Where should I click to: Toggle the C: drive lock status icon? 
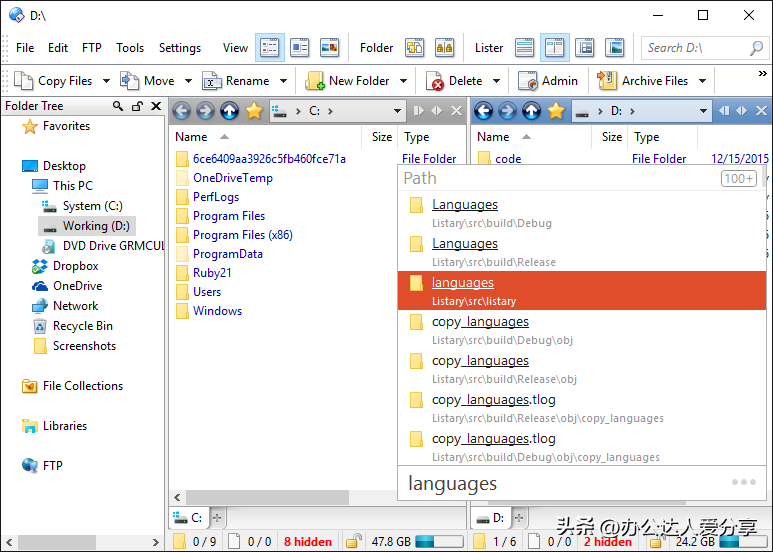point(353,542)
